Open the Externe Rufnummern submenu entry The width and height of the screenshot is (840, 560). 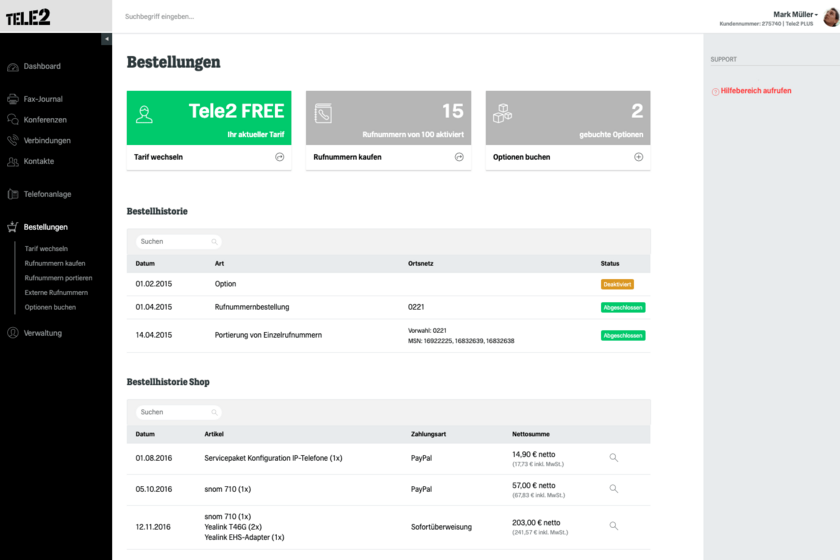coord(56,293)
